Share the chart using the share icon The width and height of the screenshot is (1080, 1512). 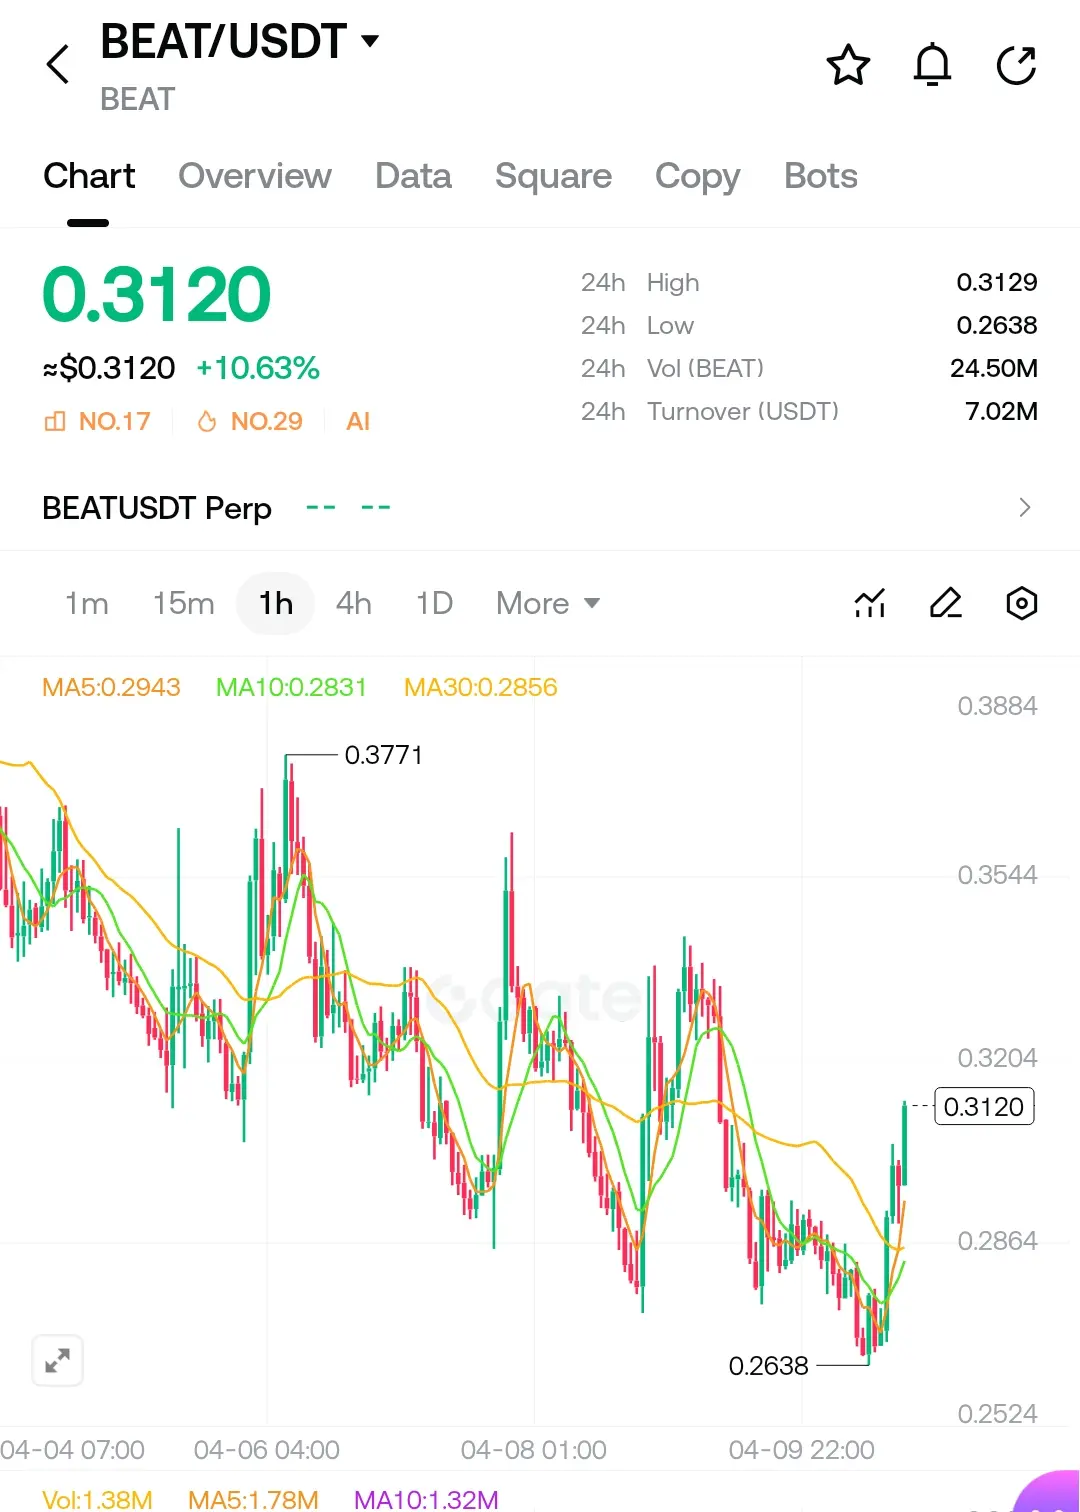tap(1016, 65)
